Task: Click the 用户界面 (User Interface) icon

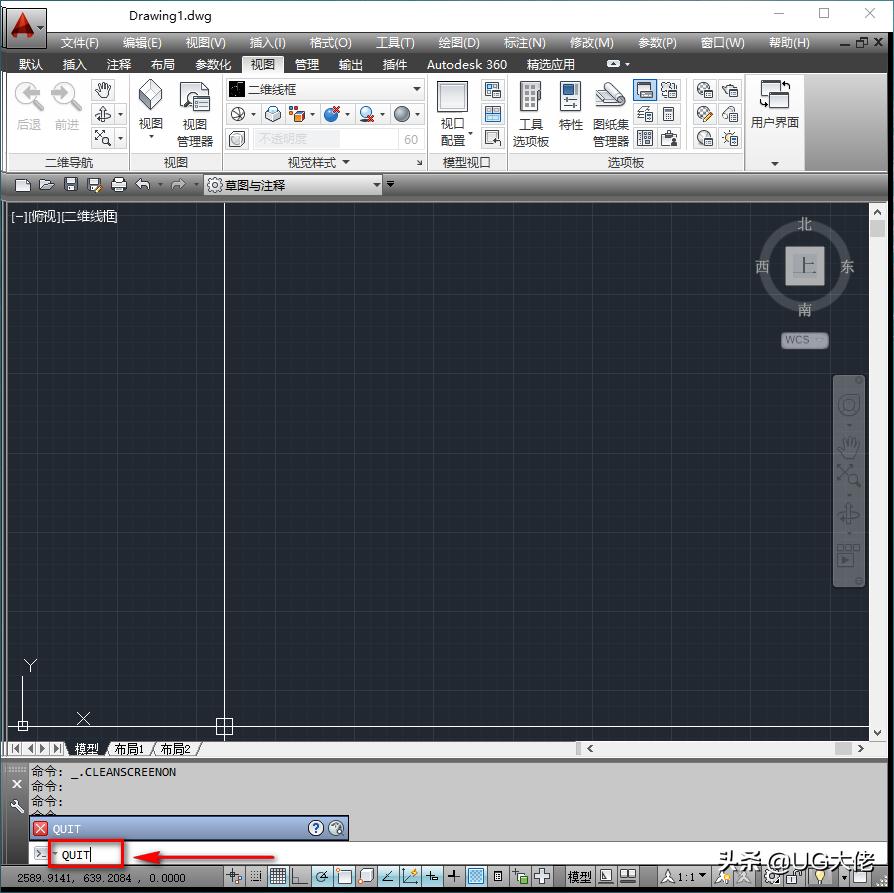Action: 775,105
